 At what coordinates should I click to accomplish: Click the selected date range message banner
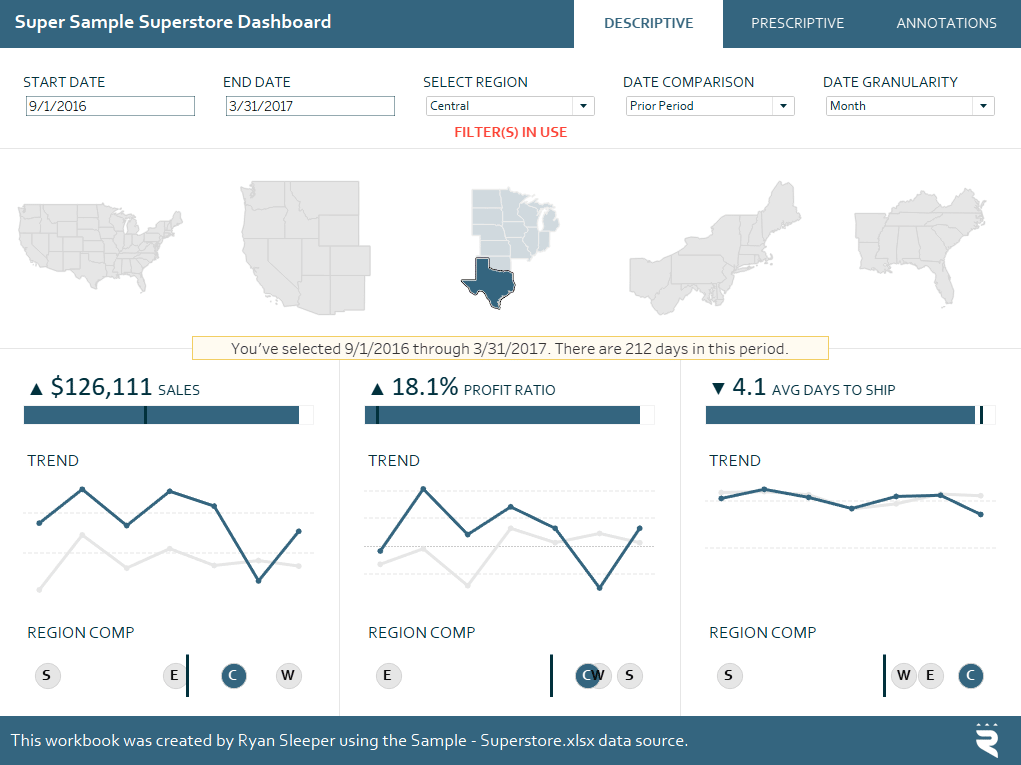point(510,348)
